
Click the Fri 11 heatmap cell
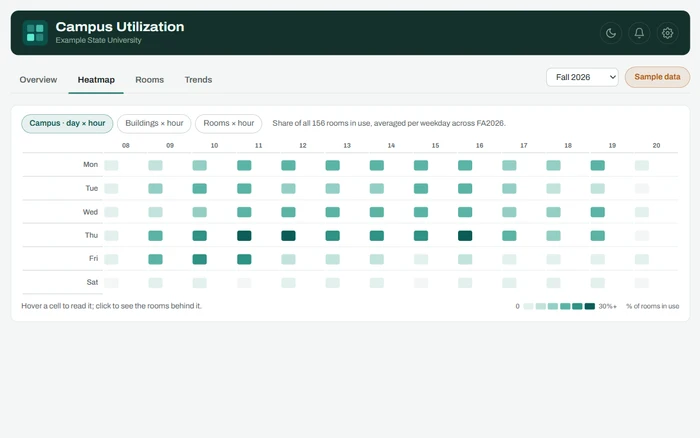pyautogui.click(x=244, y=259)
